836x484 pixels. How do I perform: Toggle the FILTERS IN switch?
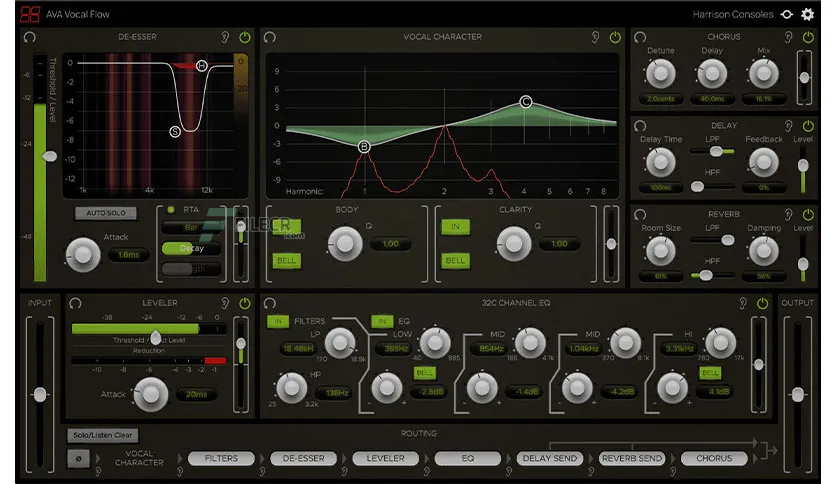point(278,321)
